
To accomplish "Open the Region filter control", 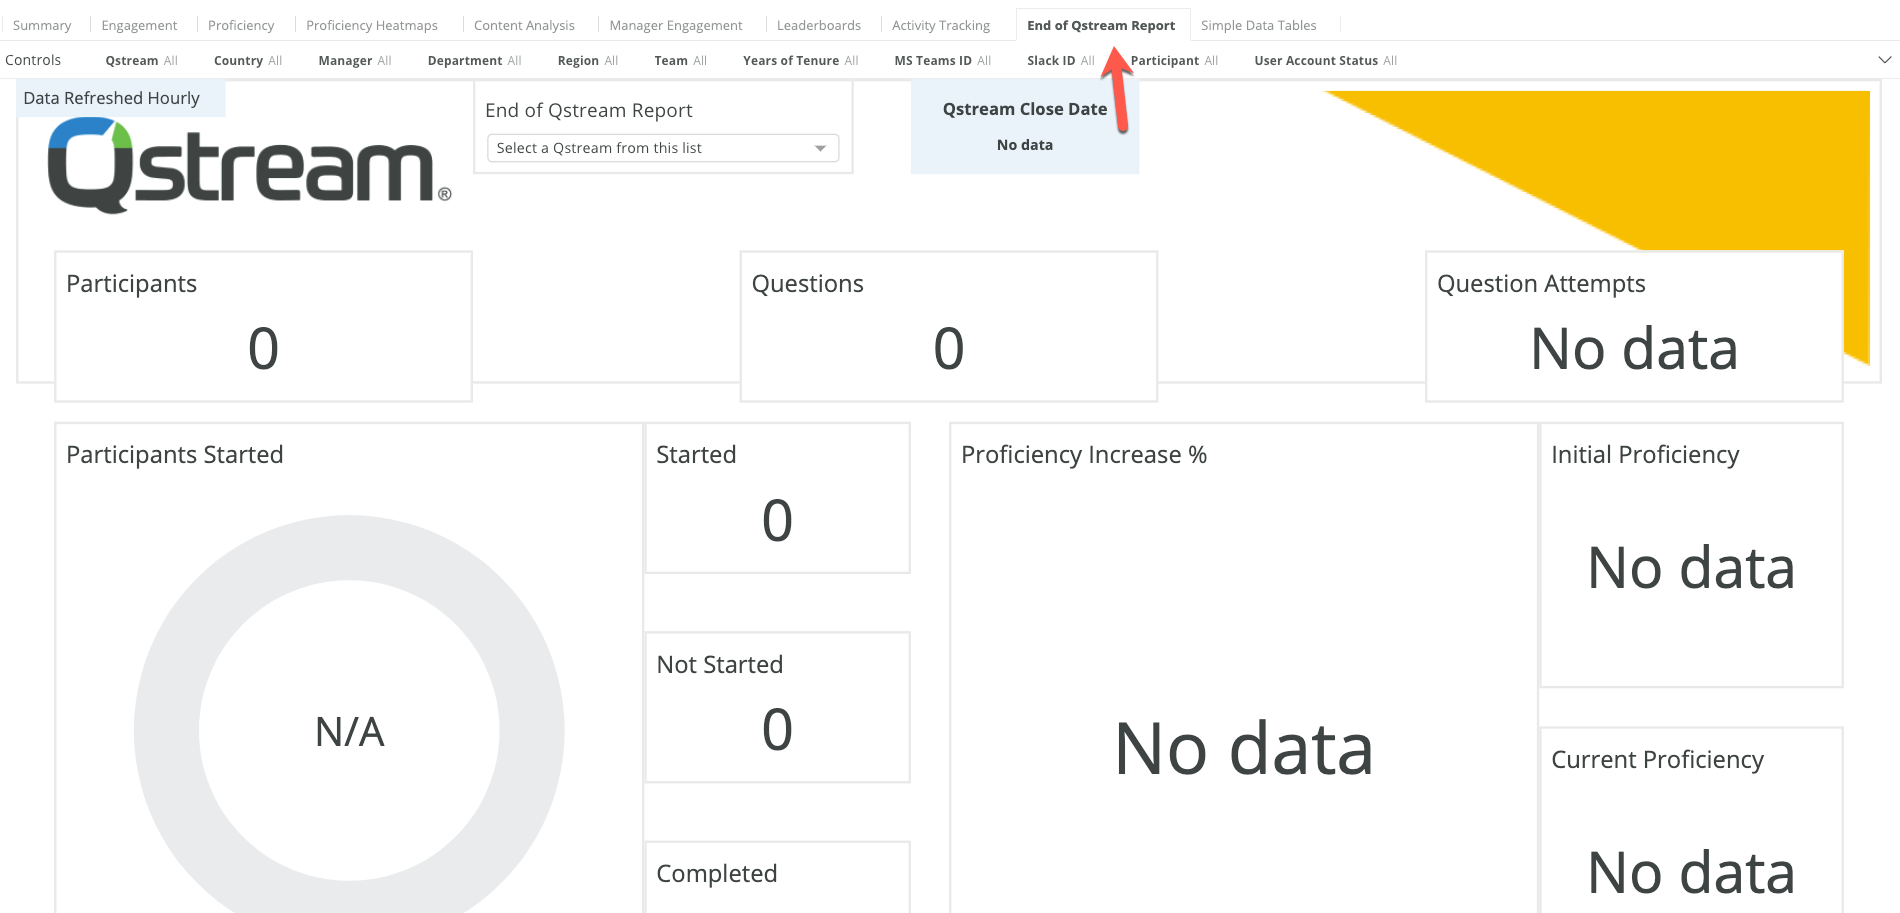I will tap(588, 61).
